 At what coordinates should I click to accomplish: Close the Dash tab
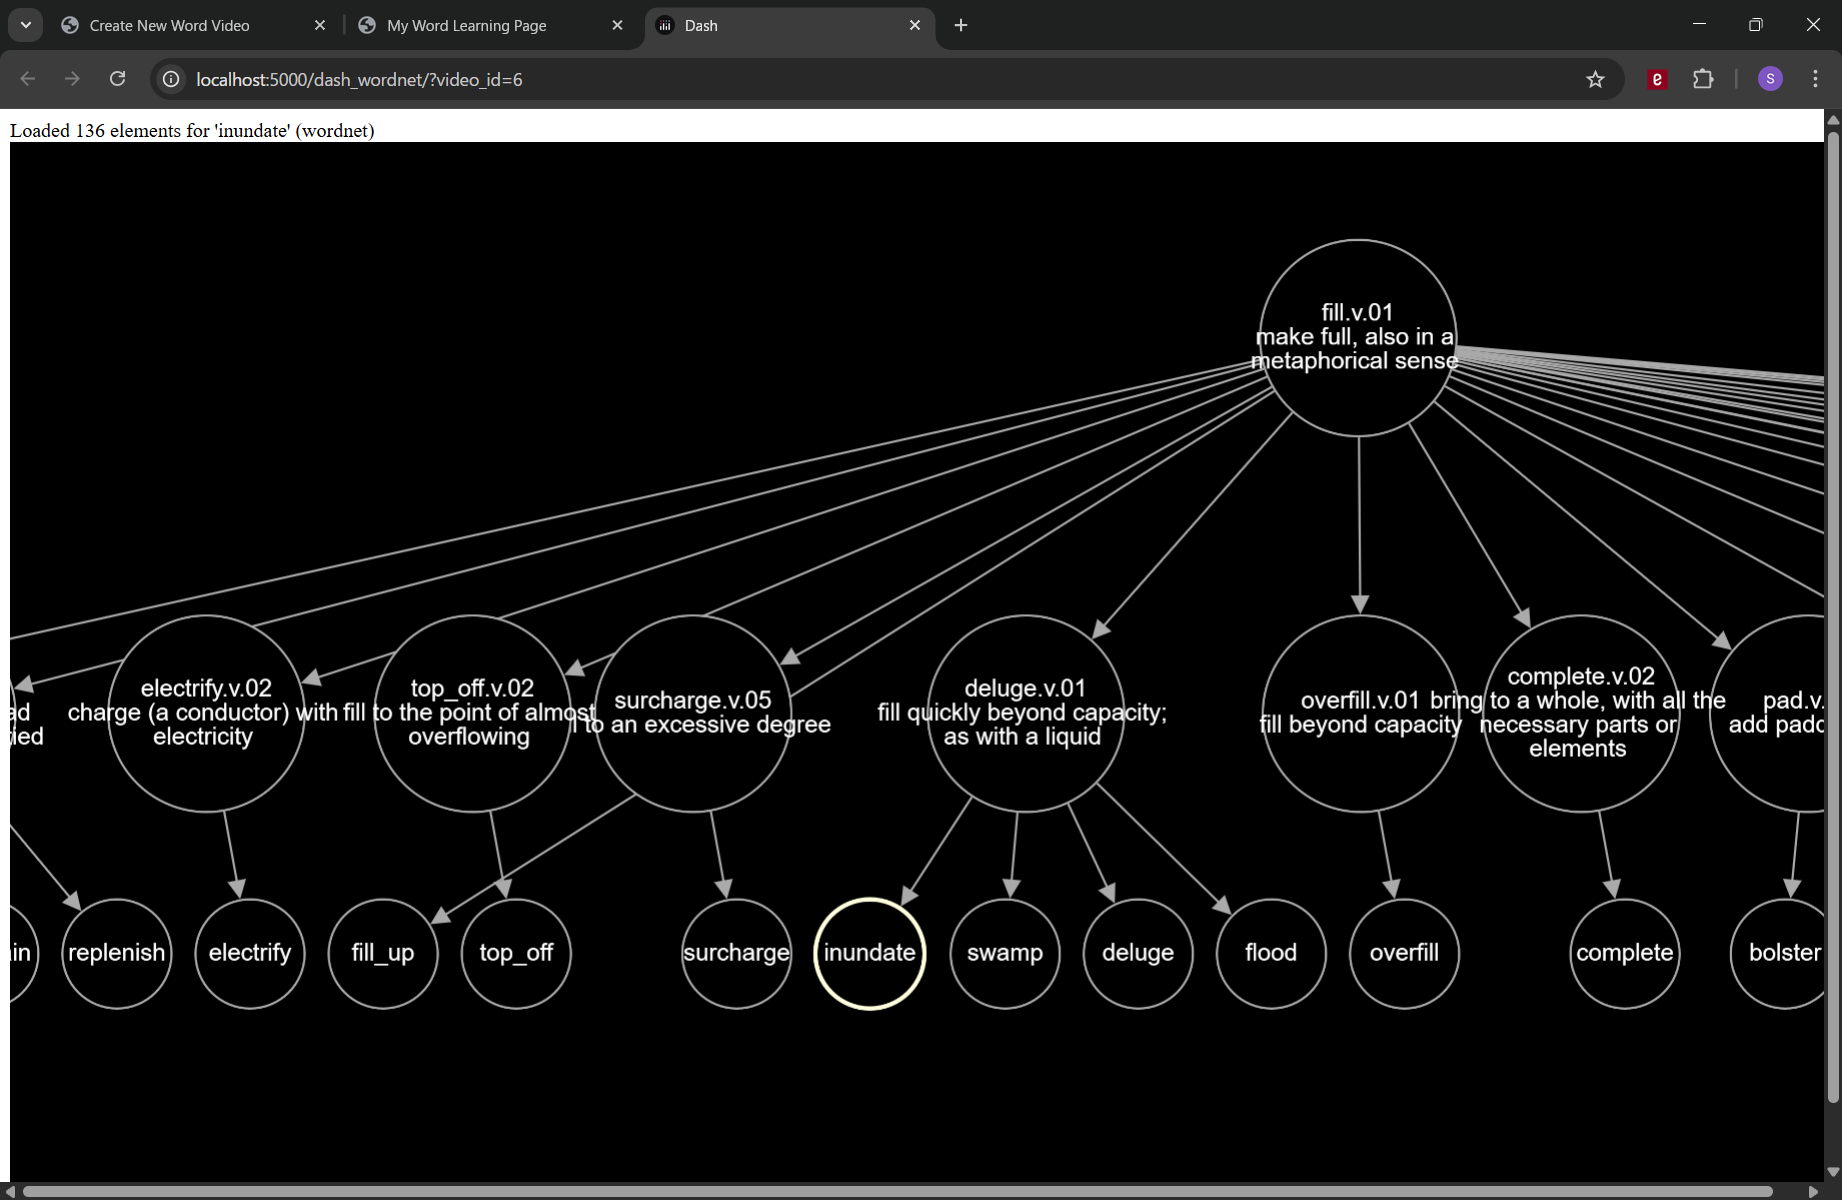914,25
